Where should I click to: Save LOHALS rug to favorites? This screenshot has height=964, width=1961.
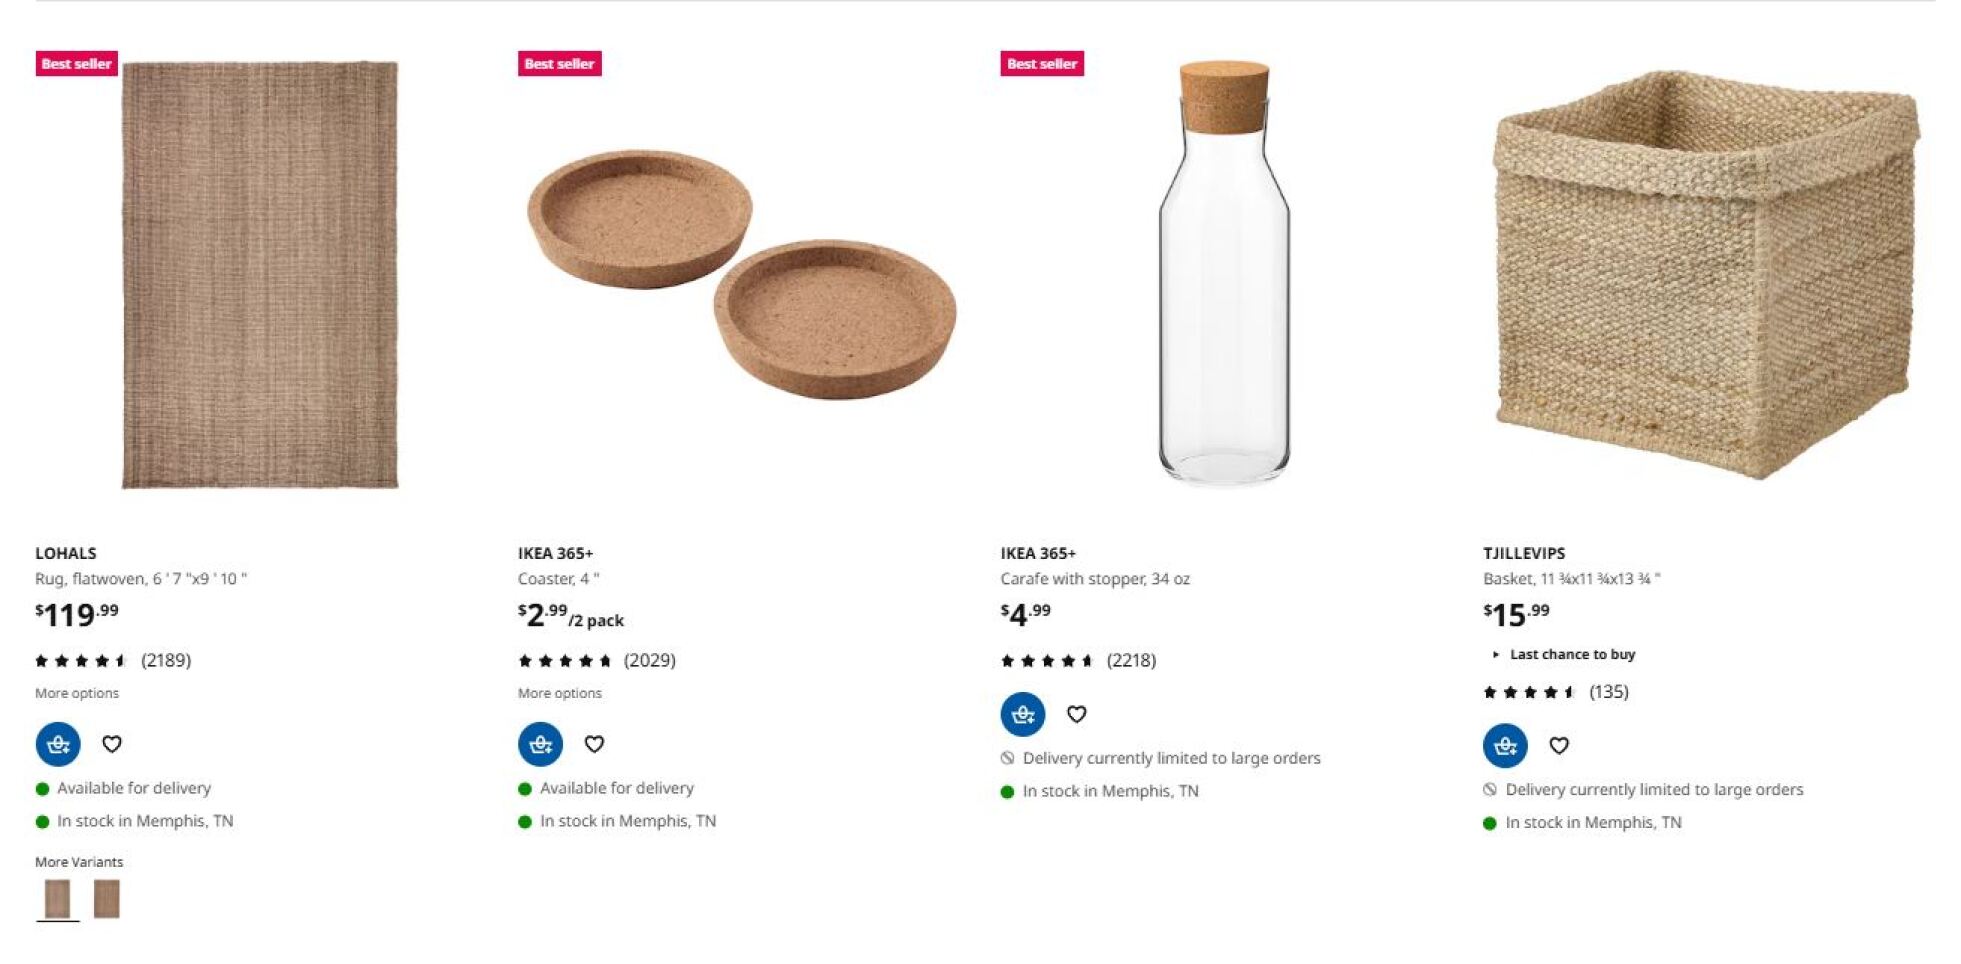pyautogui.click(x=112, y=744)
